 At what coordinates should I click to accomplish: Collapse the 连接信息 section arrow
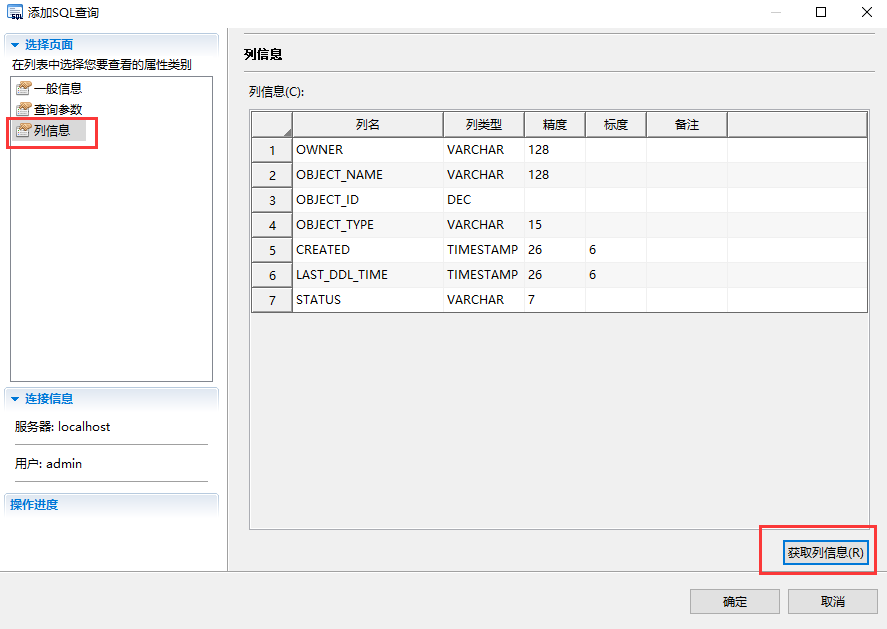(15, 399)
